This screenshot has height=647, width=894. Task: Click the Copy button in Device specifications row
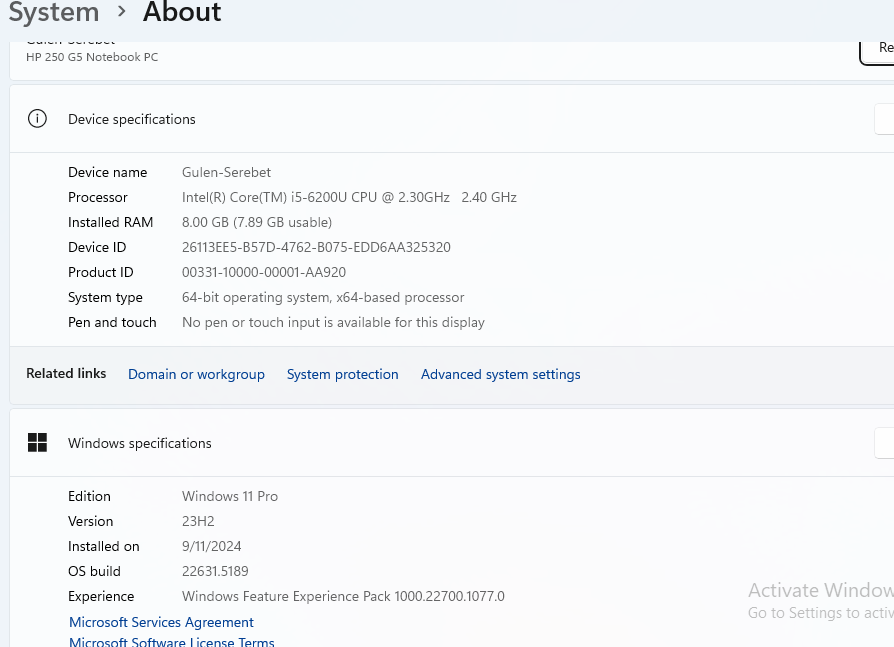[x=884, y=119]
